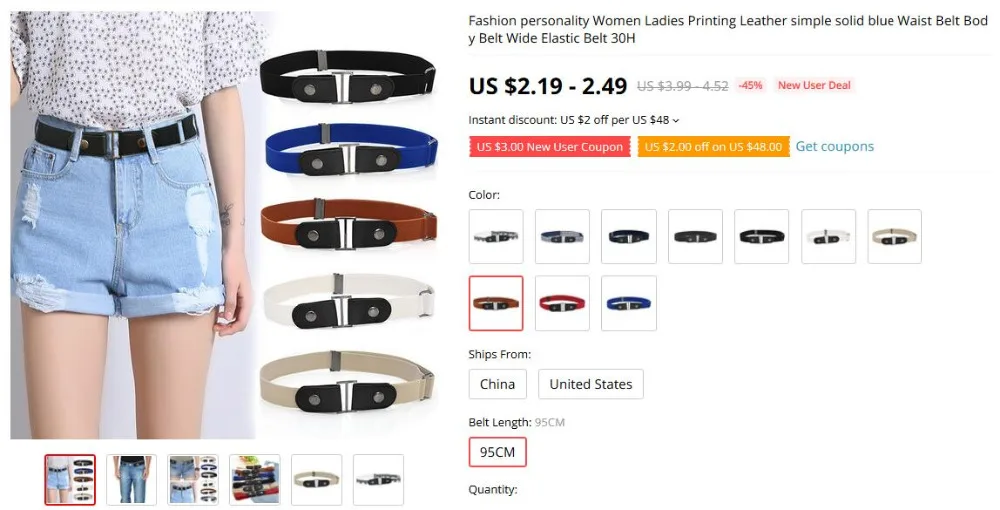Open the last thumbnail with white belt
The width and height of the screenshot is (1000, 510).
[x=378, y=479]
